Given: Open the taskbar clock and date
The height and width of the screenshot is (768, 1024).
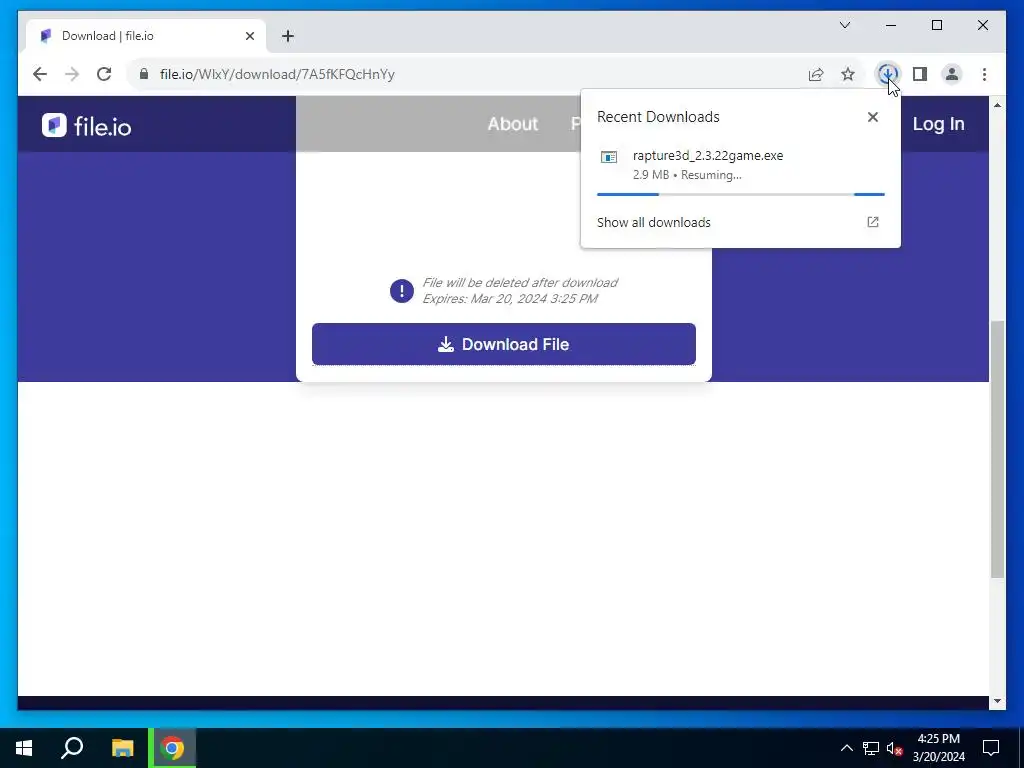Looking at the screenshot, I should [938, 748].
